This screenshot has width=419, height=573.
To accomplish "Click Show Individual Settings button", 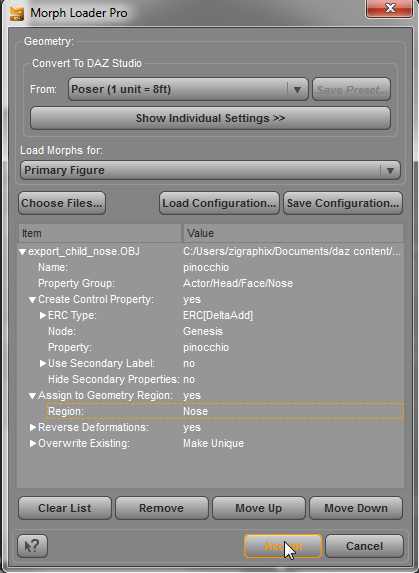I will click(x=210, y=118).
